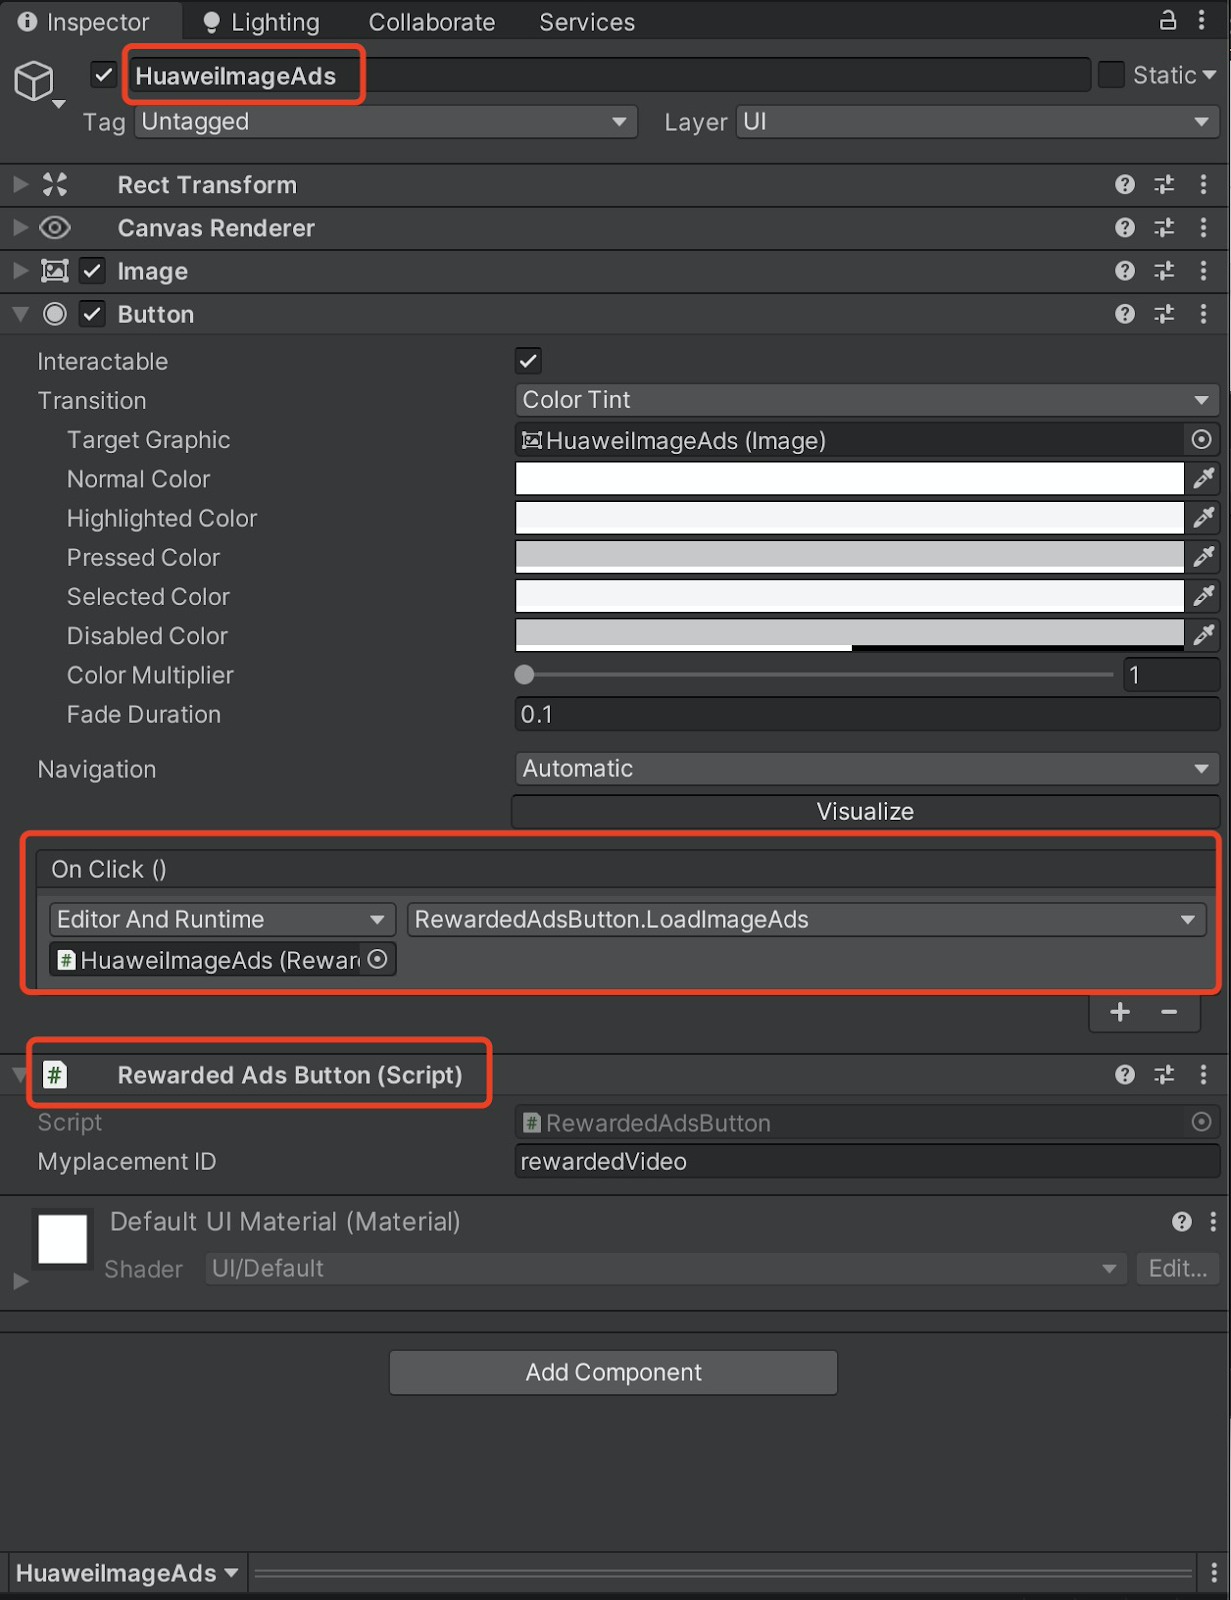This screenshot has height=1600, width=1231.
Task: Click On Click object picker circle
Action: click(377, 959)
